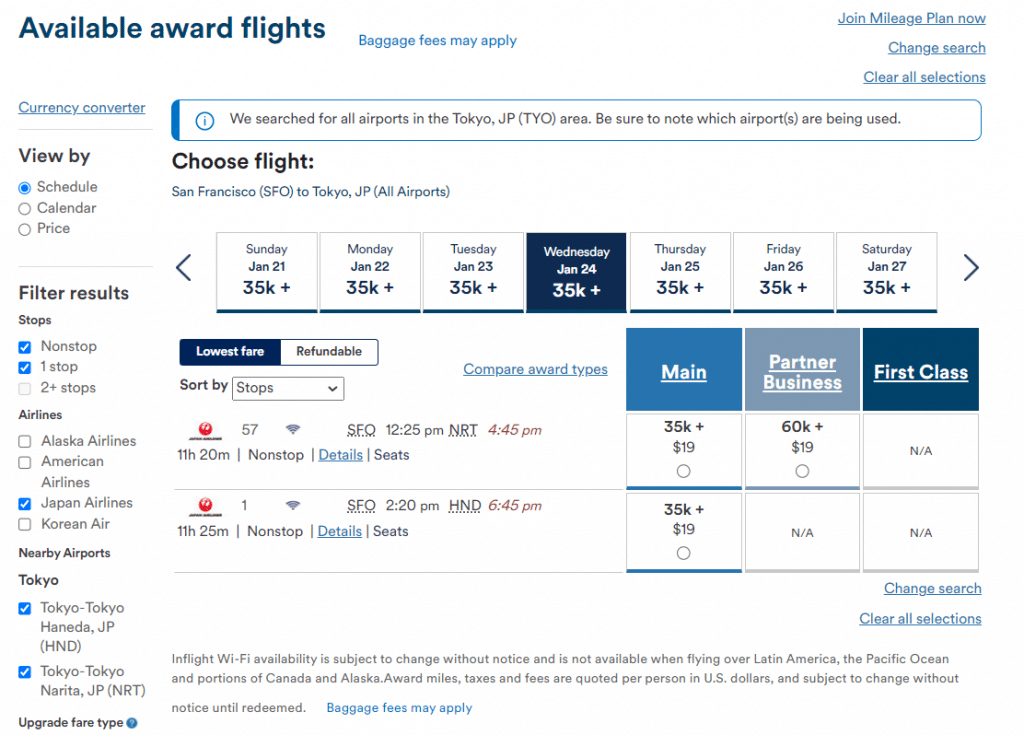Select the Calendar view radio button
The width and height of the screenshot is (1024, 735).
pyautogui.click(x=25, y=208)
